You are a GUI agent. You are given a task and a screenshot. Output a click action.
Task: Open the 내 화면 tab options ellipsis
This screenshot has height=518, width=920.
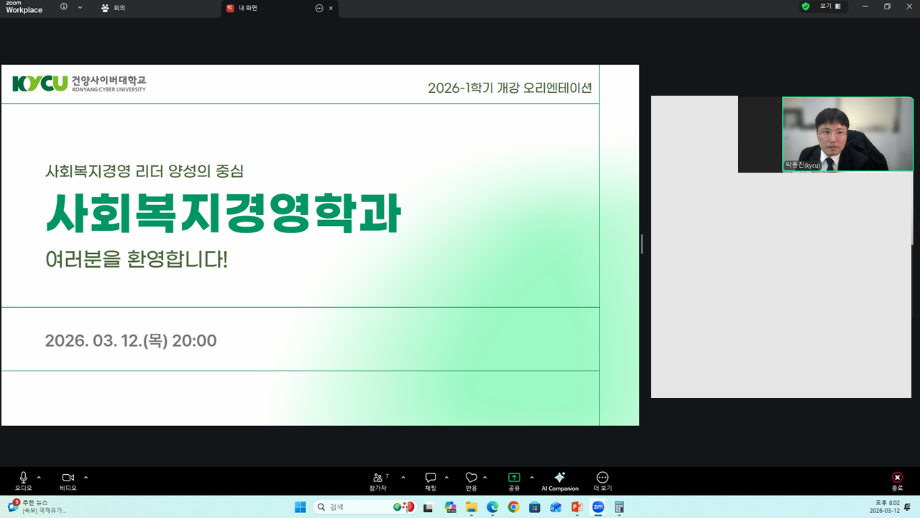(x=319, y=8)
